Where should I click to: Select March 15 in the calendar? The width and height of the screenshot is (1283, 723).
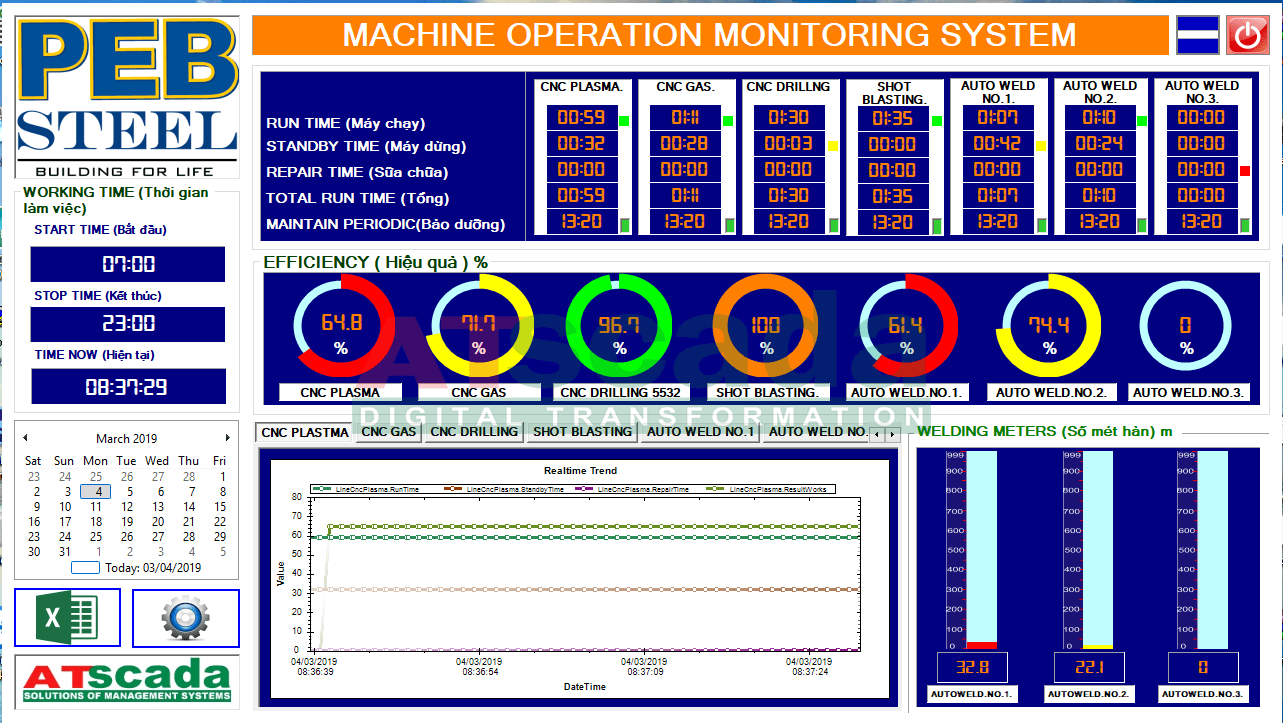pos(220,507)
